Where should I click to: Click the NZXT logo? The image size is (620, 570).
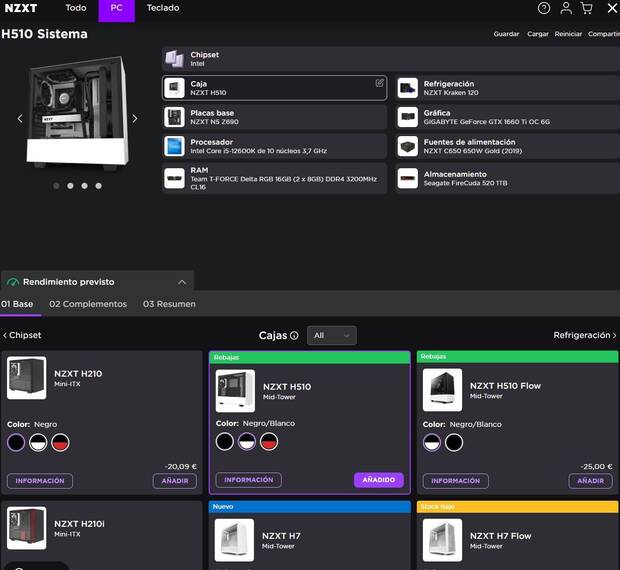21,8
